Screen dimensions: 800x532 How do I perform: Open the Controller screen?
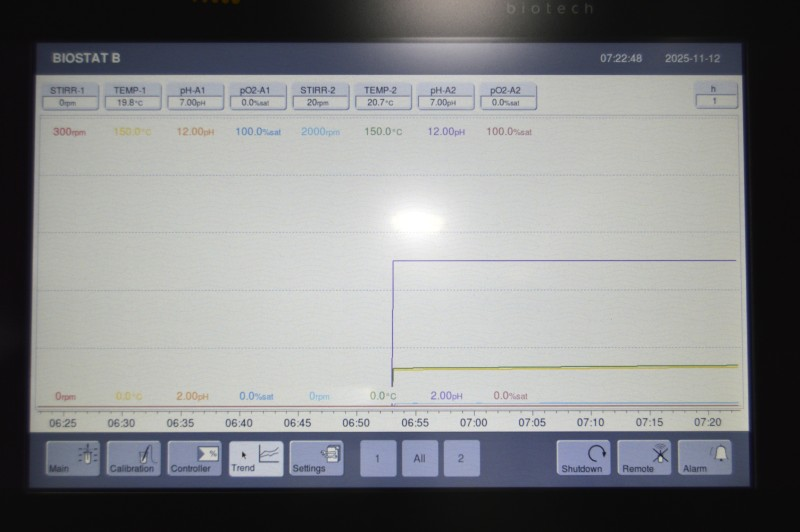point(194,458)
